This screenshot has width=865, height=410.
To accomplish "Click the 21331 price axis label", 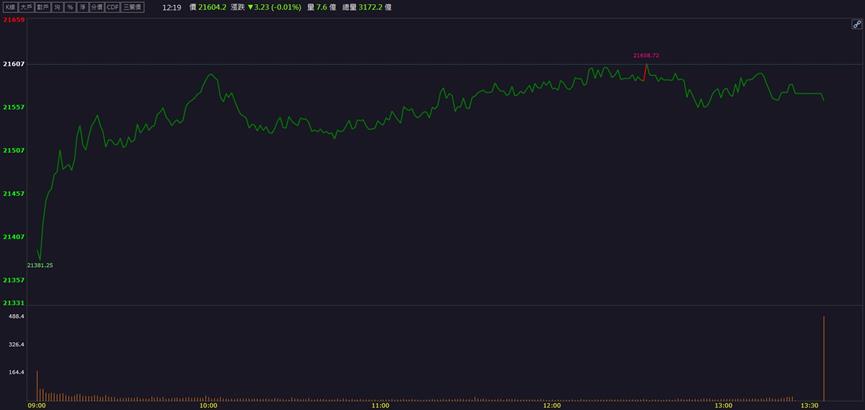I will tap(12, 302).
